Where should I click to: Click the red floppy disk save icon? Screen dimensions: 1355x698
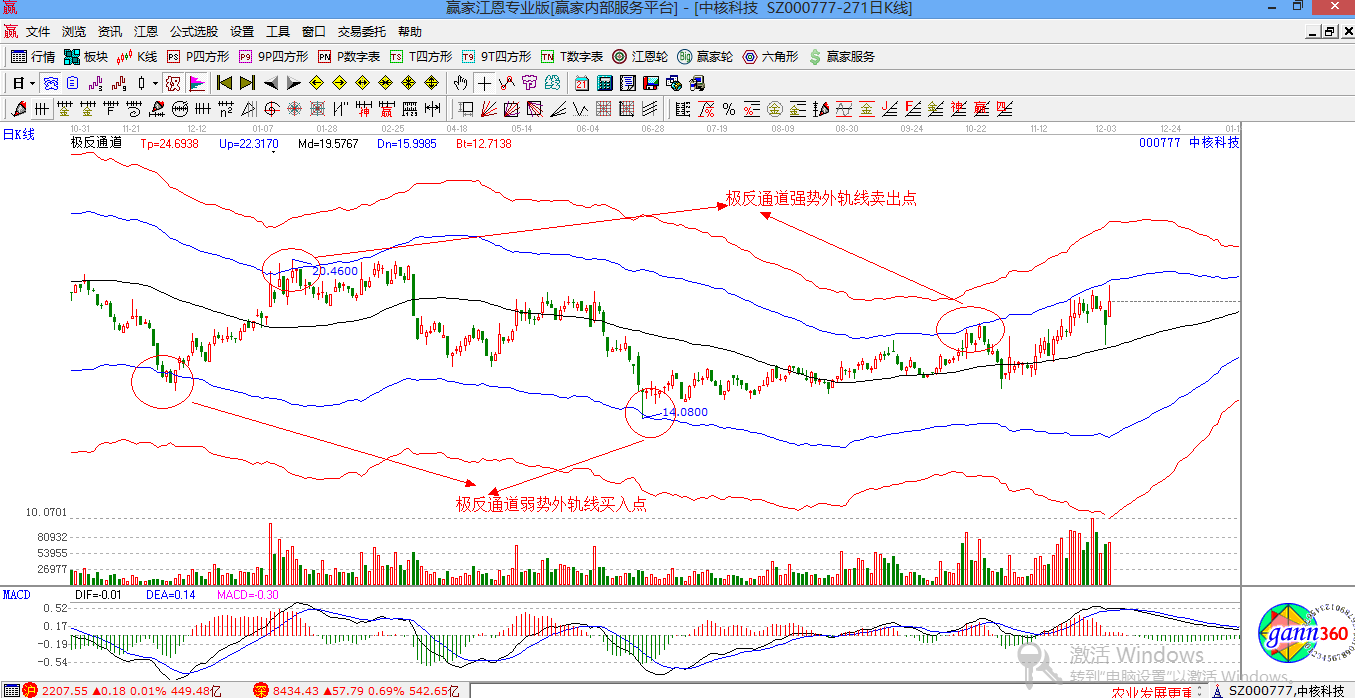click(651, 83)
